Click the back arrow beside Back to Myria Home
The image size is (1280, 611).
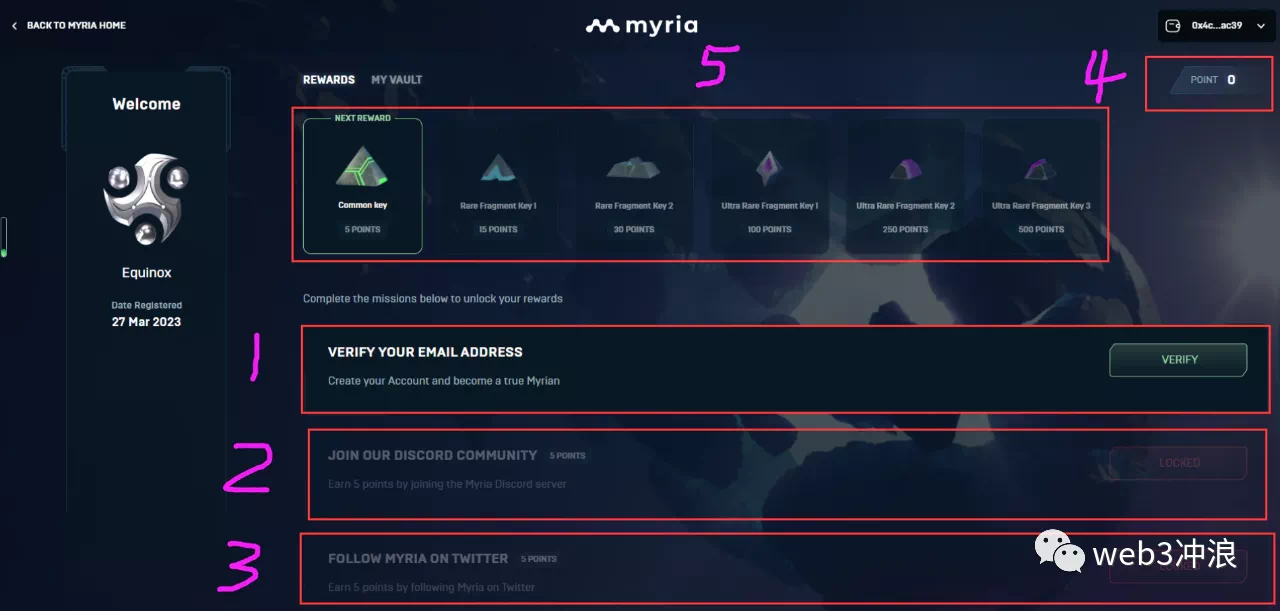(x=14, y=26)
